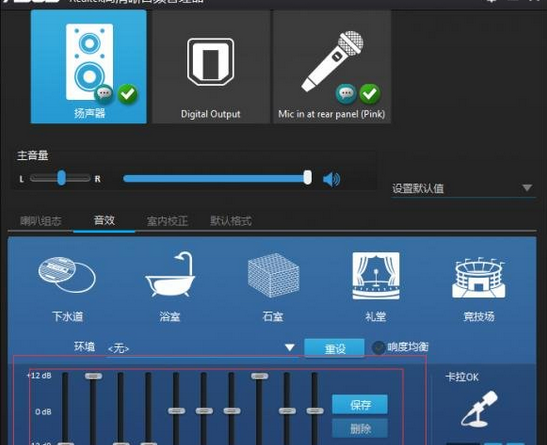
Task: Click the 保存 save equalizer button
Action: click(360, 405)
